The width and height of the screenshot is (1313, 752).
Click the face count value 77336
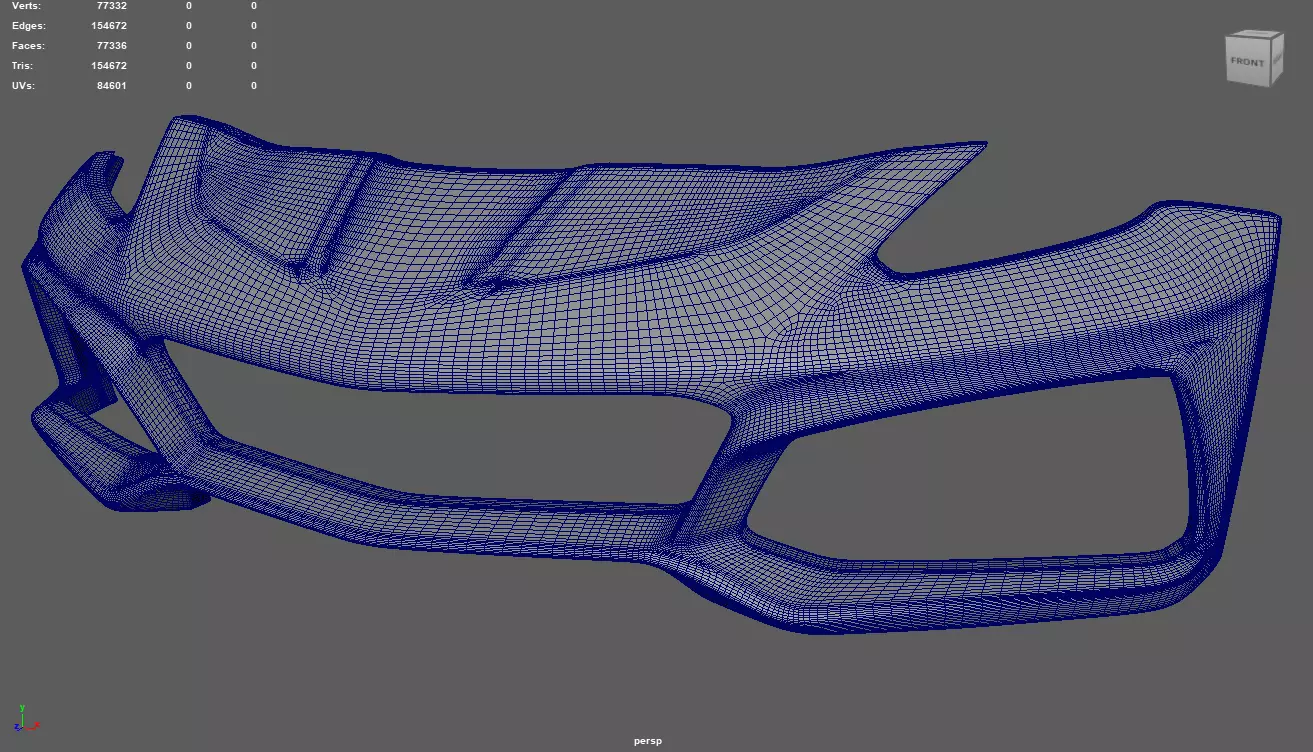coord(111,45)
